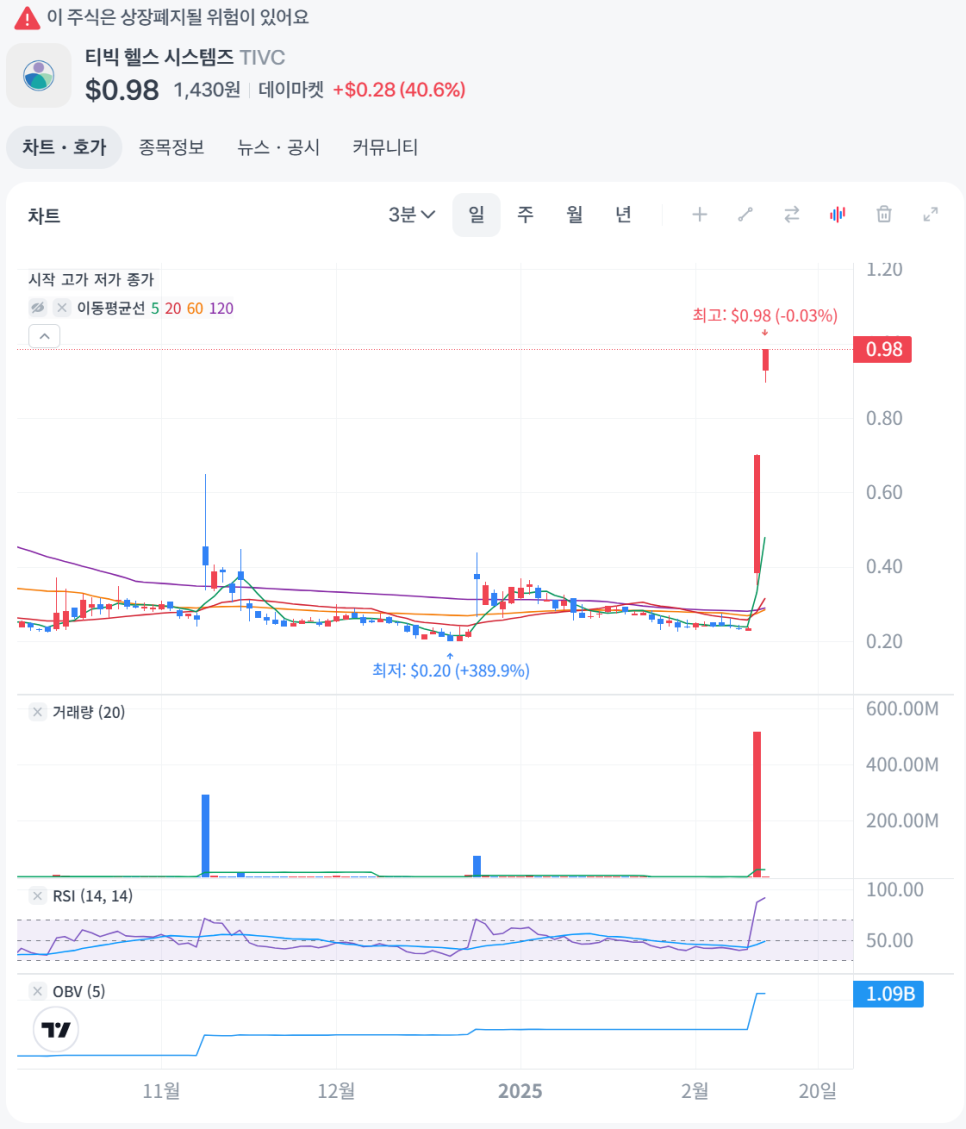Viewport: 966px width, 1129px height.
Task: Click the 이동평균선 indicator label
Action: tap(111, 308)
